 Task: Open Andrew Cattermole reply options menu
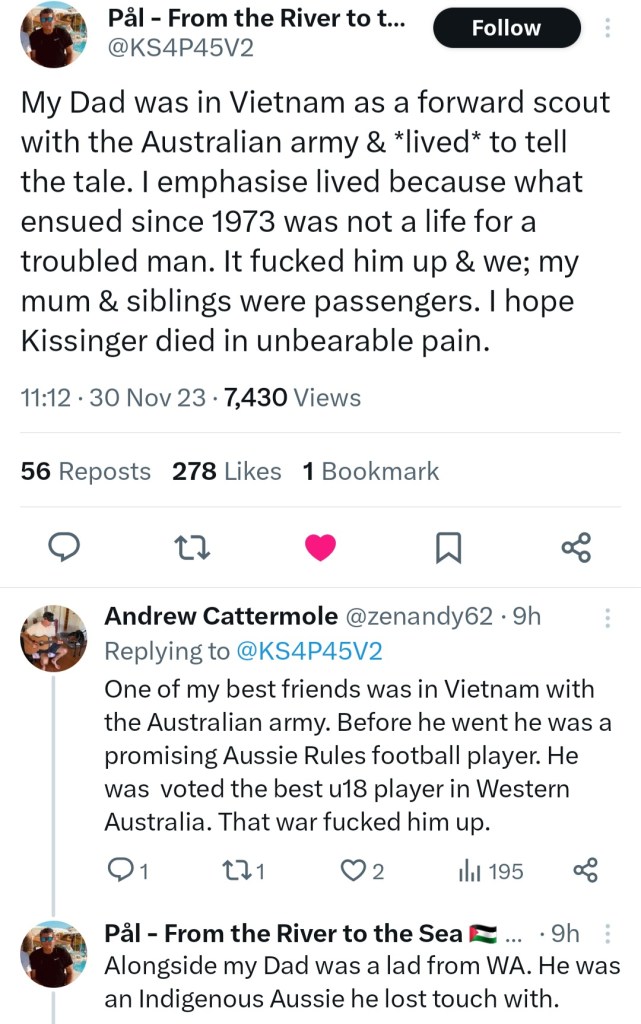click(608, 619)
